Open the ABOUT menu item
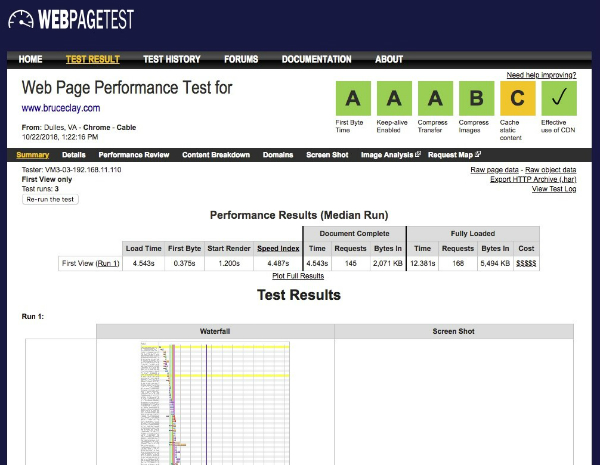This screenshot has height=465, width=600. coord(389,59)
